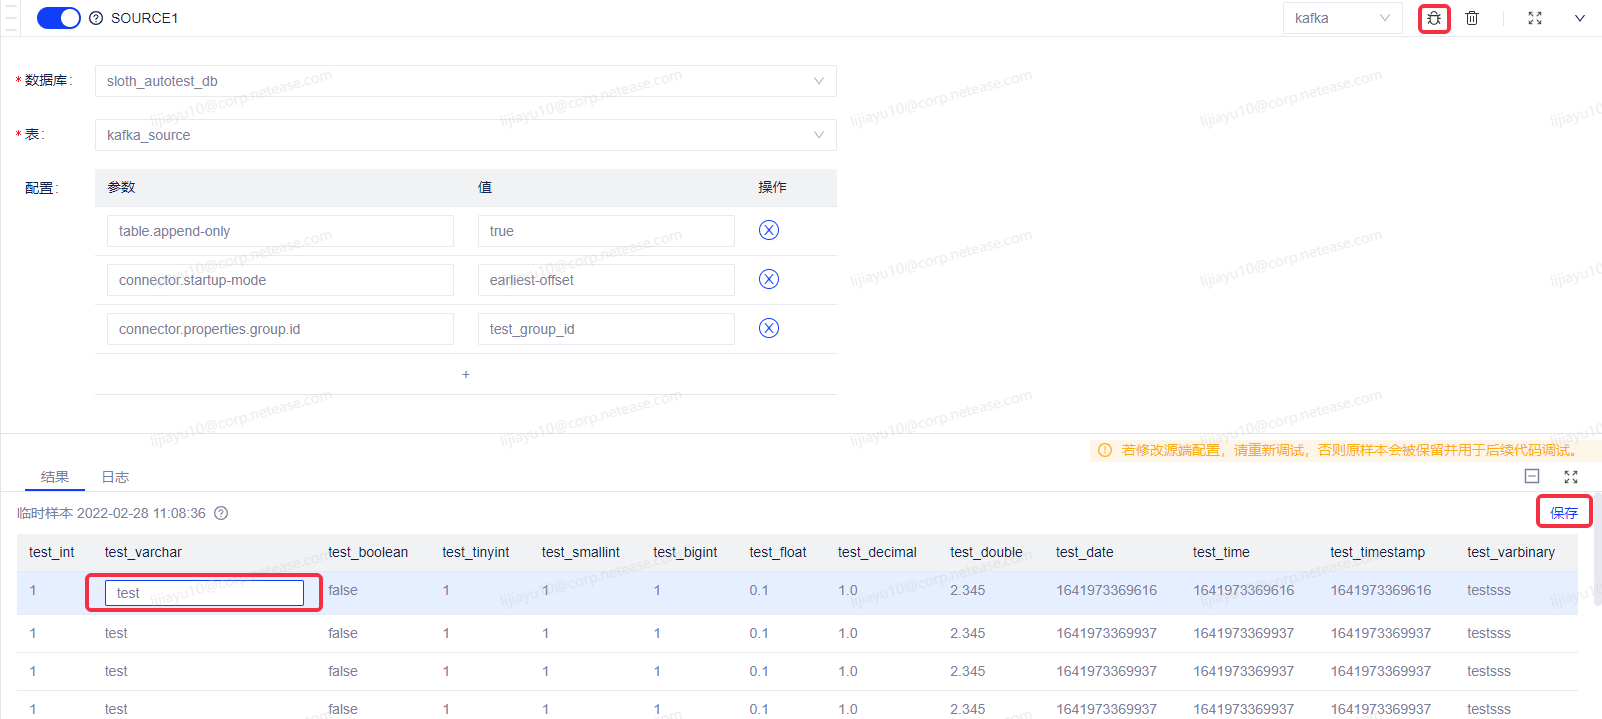Expand the SOURCE1 panel to fullscreen
The height and width of the screenshot is (719, 1602).
pos(1535,18)
